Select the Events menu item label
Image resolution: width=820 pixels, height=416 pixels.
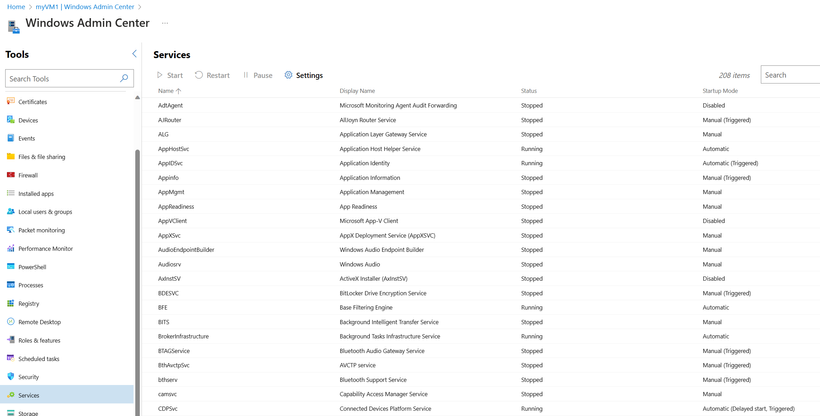(x=27, y=139)
